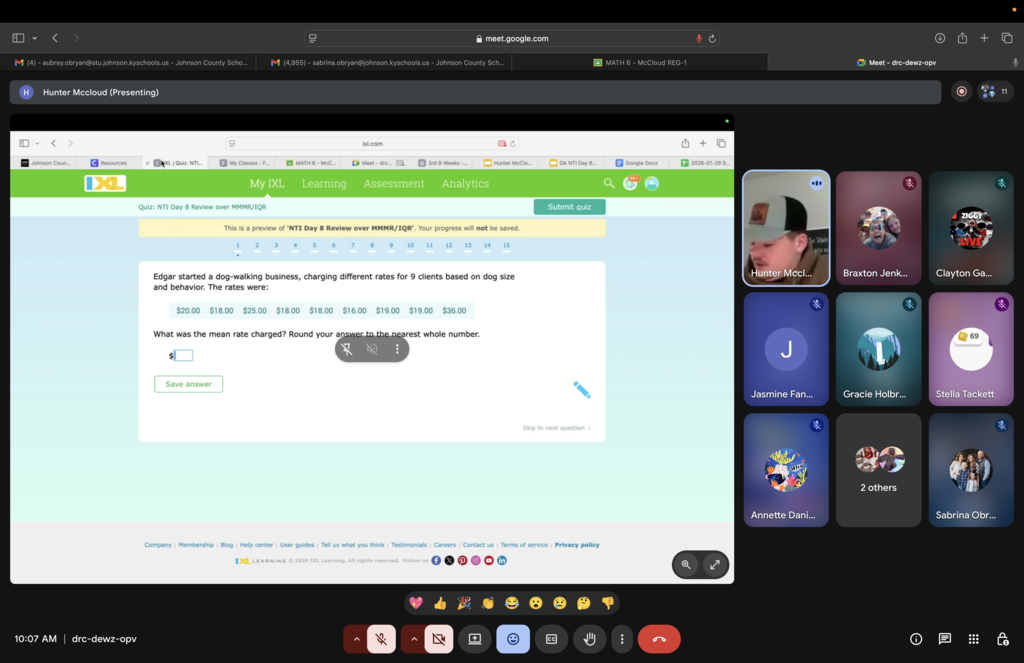Image resolution: width=1024 pixels, height=663 pixels.
Task: Raise your hand in the meeting
Action: pyautogui.click(x=590, y=639)
